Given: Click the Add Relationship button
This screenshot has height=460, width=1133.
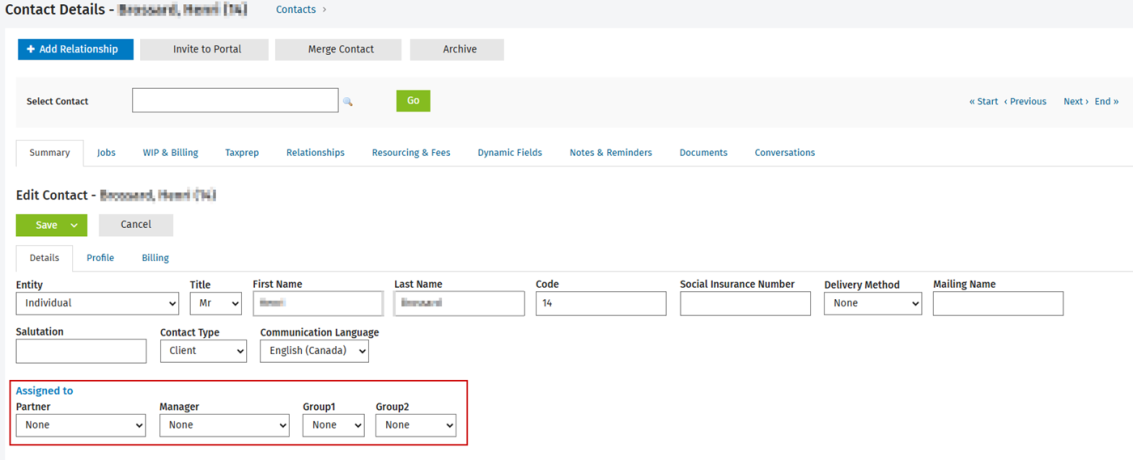Looking at the screenshot, I should coord(75,49).
